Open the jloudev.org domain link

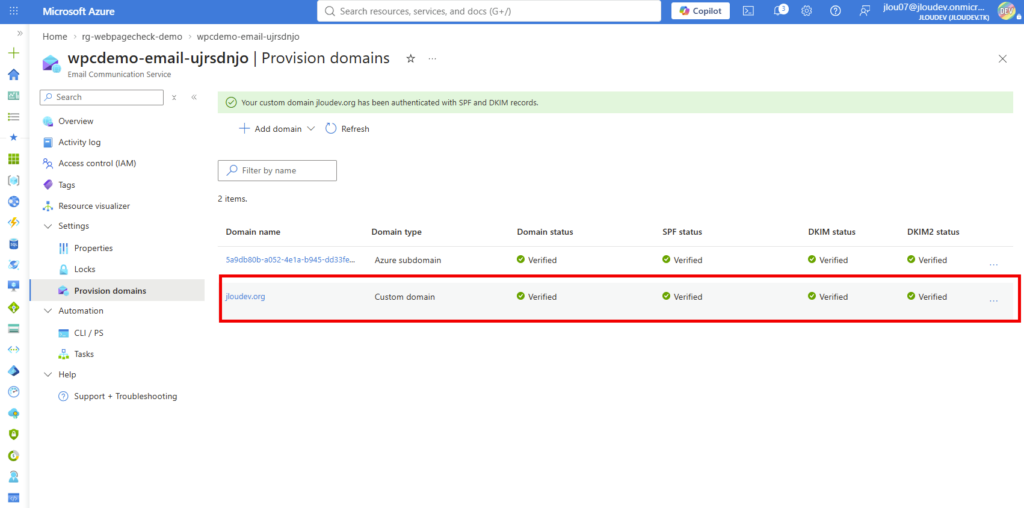coord(246,296)
